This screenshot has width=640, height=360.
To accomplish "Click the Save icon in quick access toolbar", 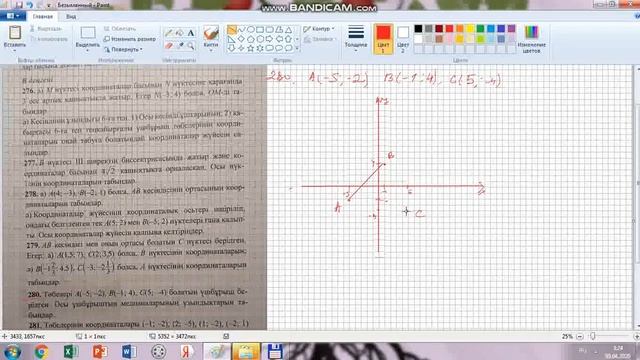I will pos(19,5).
